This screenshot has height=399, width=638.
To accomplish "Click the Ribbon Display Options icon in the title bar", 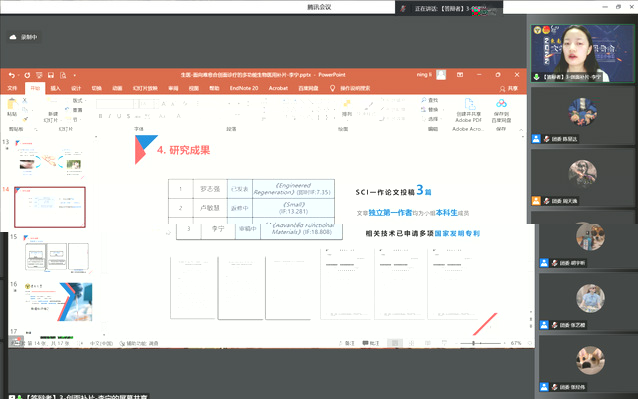I will tap(460, 75).
